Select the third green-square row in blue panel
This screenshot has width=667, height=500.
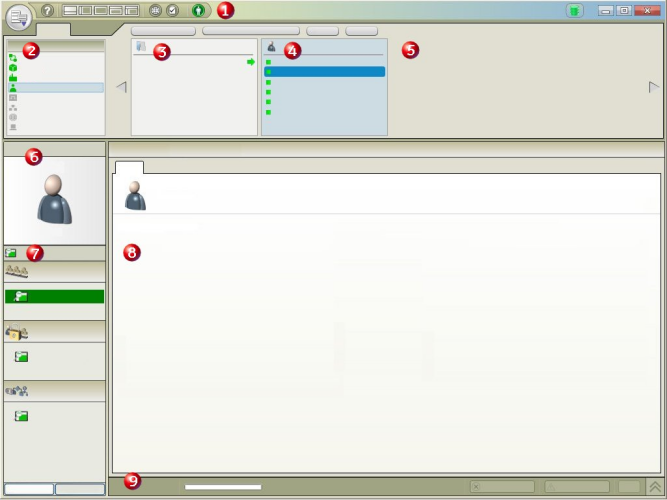[x=325, y=82]
